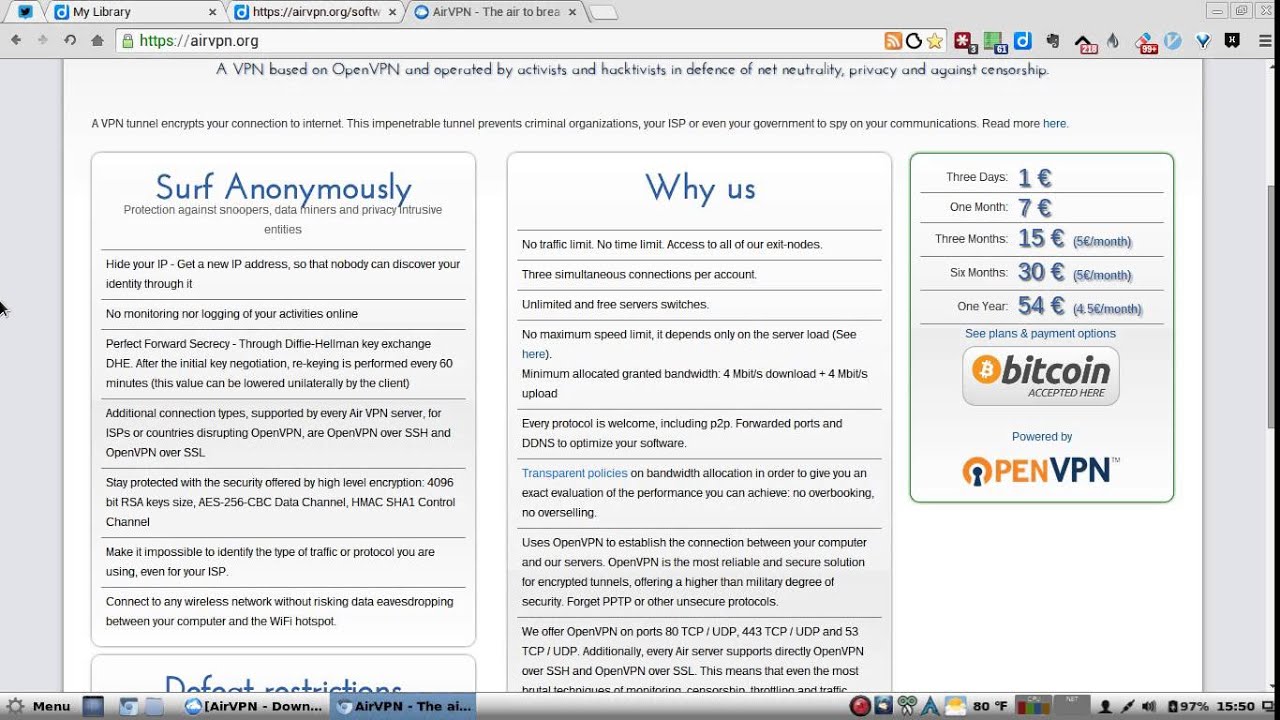The width and height of the screenshot is (1280, 720).
Task: Select the Three Days 1 € plan
Action: tap(1041, 177)
